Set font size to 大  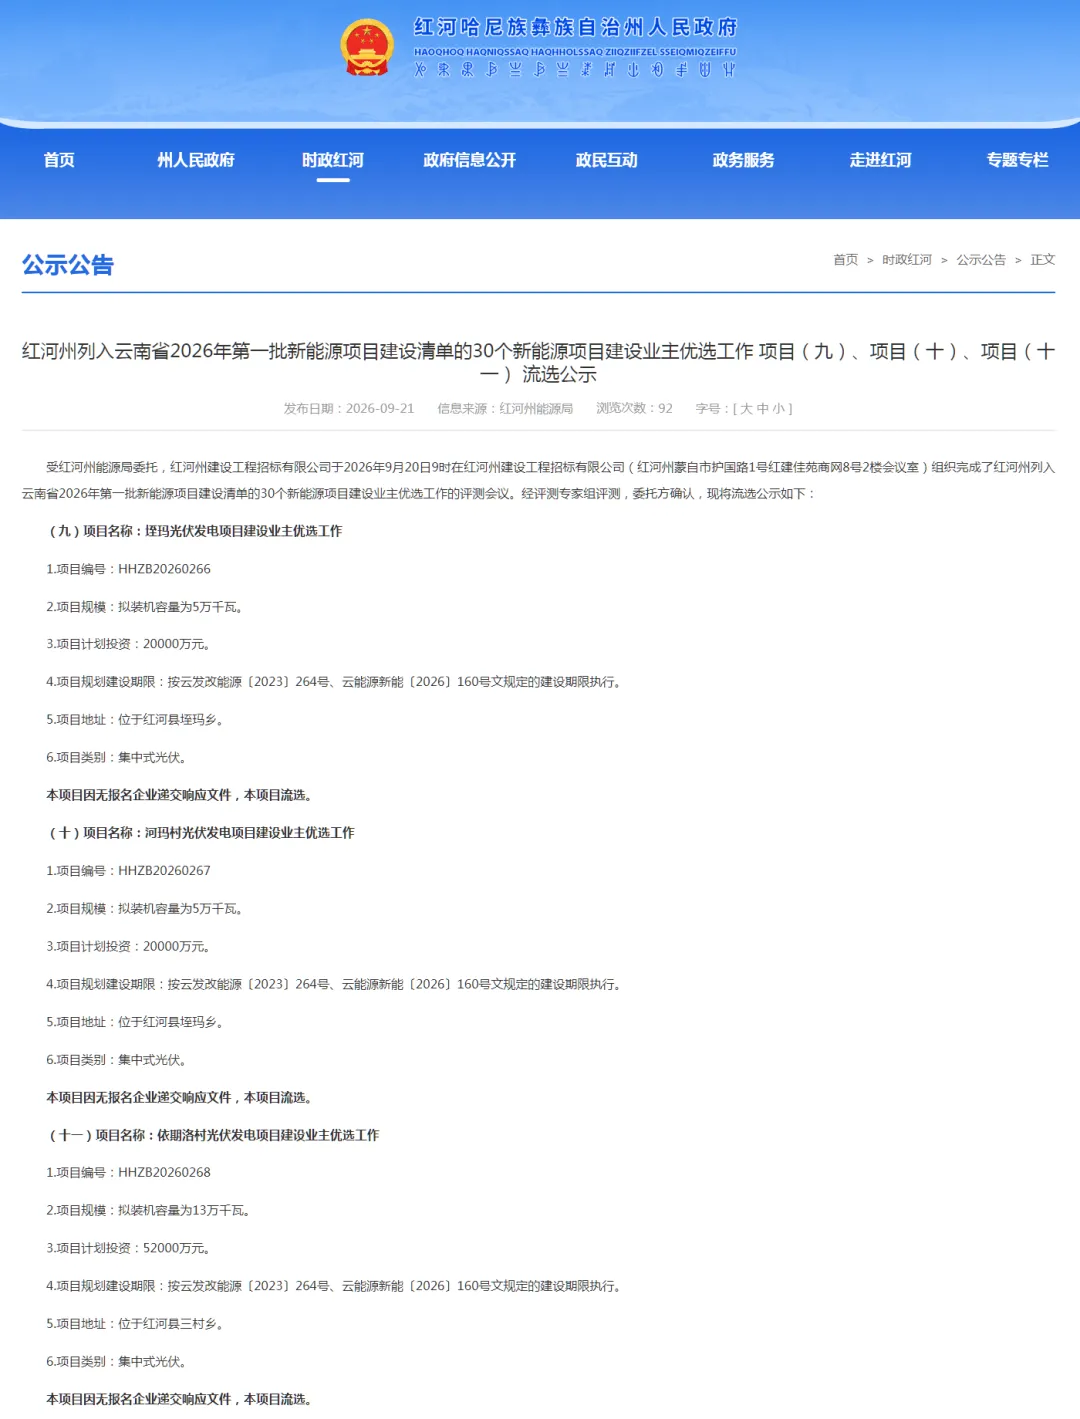746,409
